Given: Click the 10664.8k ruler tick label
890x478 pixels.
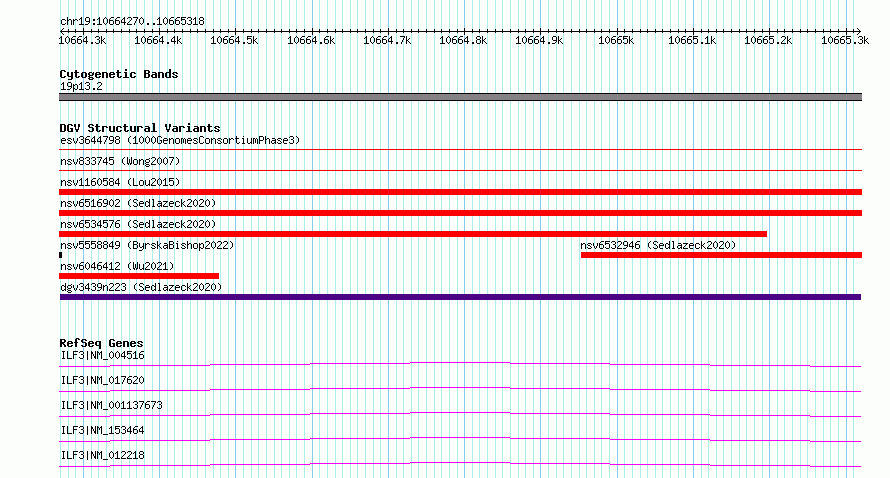Looking at the screenshot, I should pyautogui.click(x=463, y=40).
